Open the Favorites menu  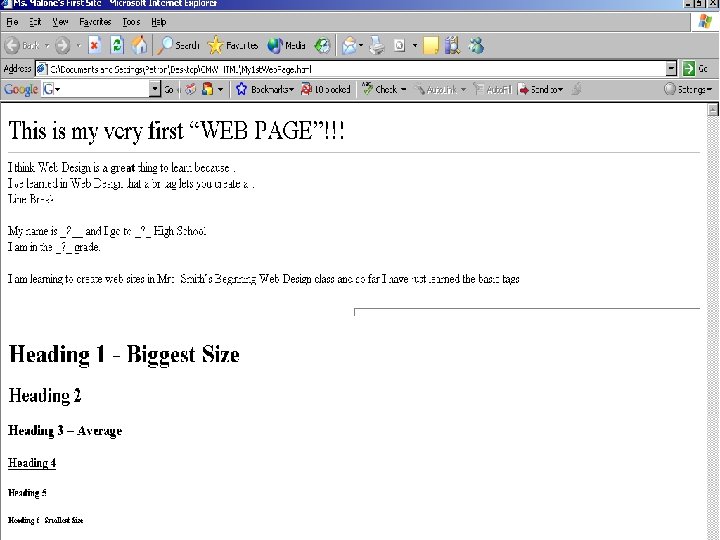point(95,22)
